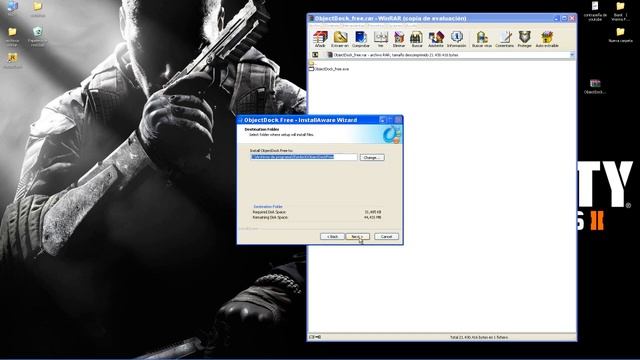The width and height of the screenshot is (640, 360).
Task: Click the Proteger shield icon in WinRAR
Action: (524, 39)
